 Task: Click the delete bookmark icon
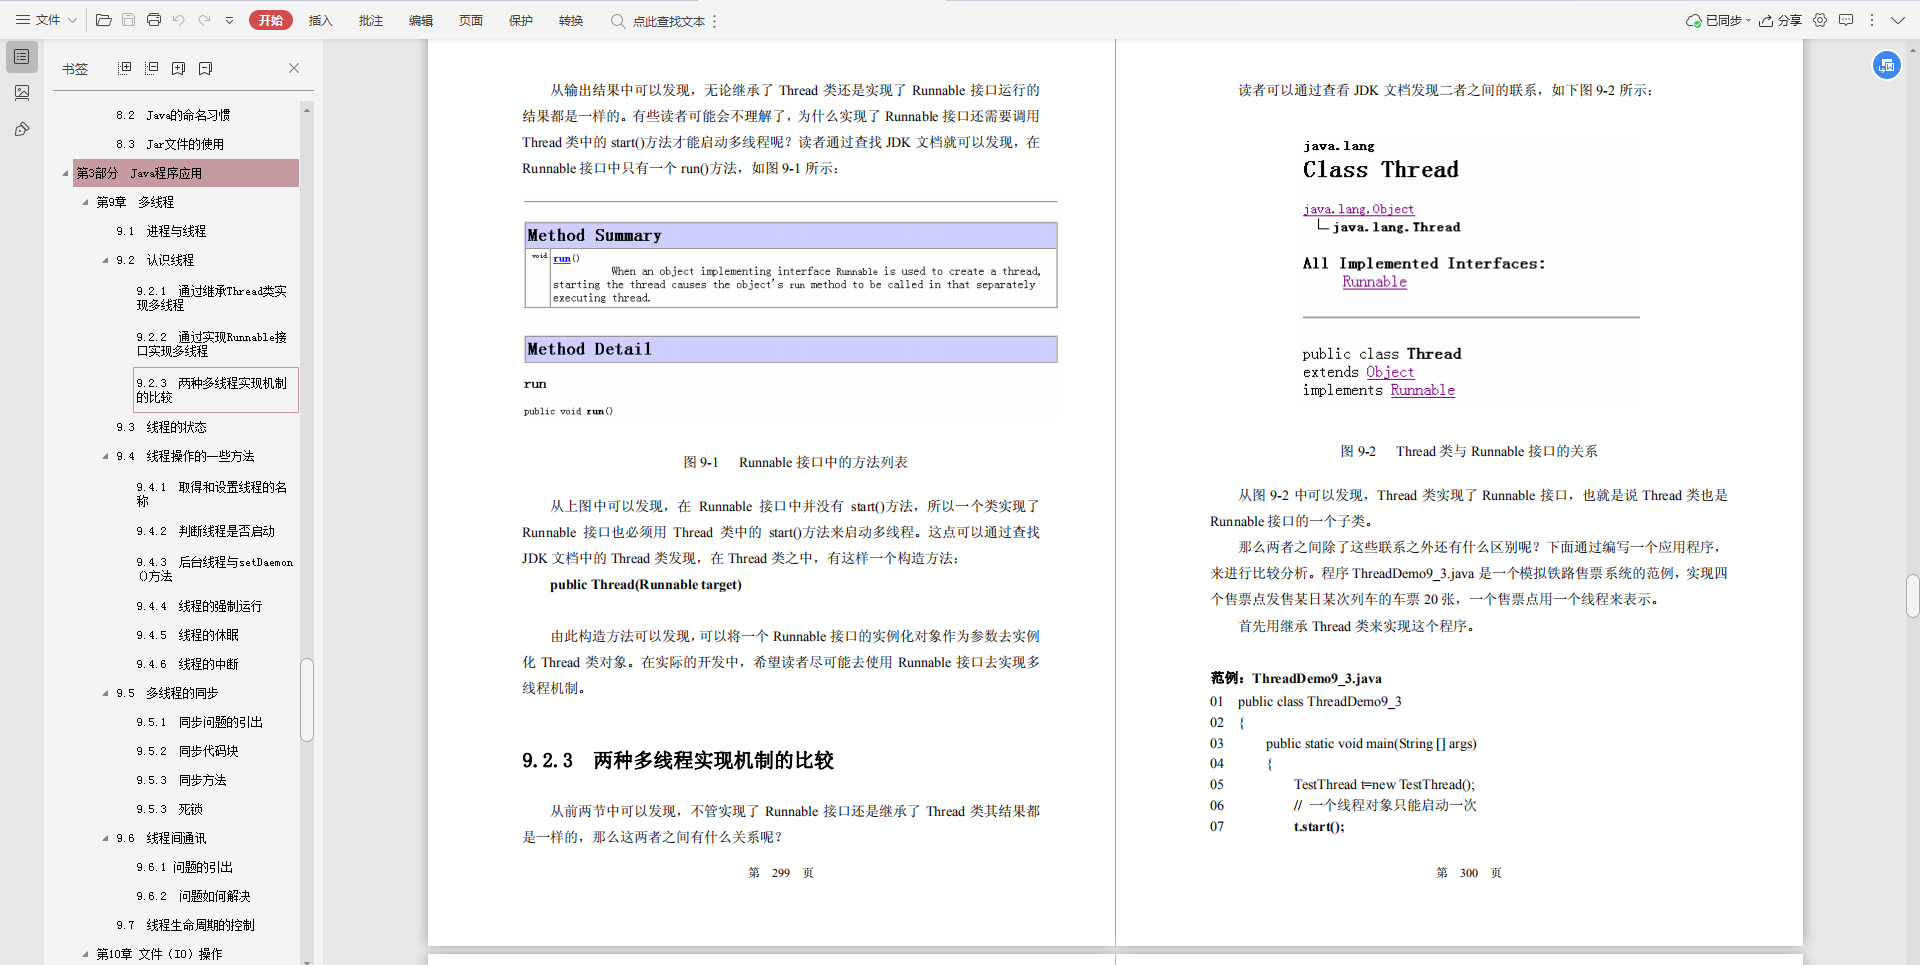(206, 68)
